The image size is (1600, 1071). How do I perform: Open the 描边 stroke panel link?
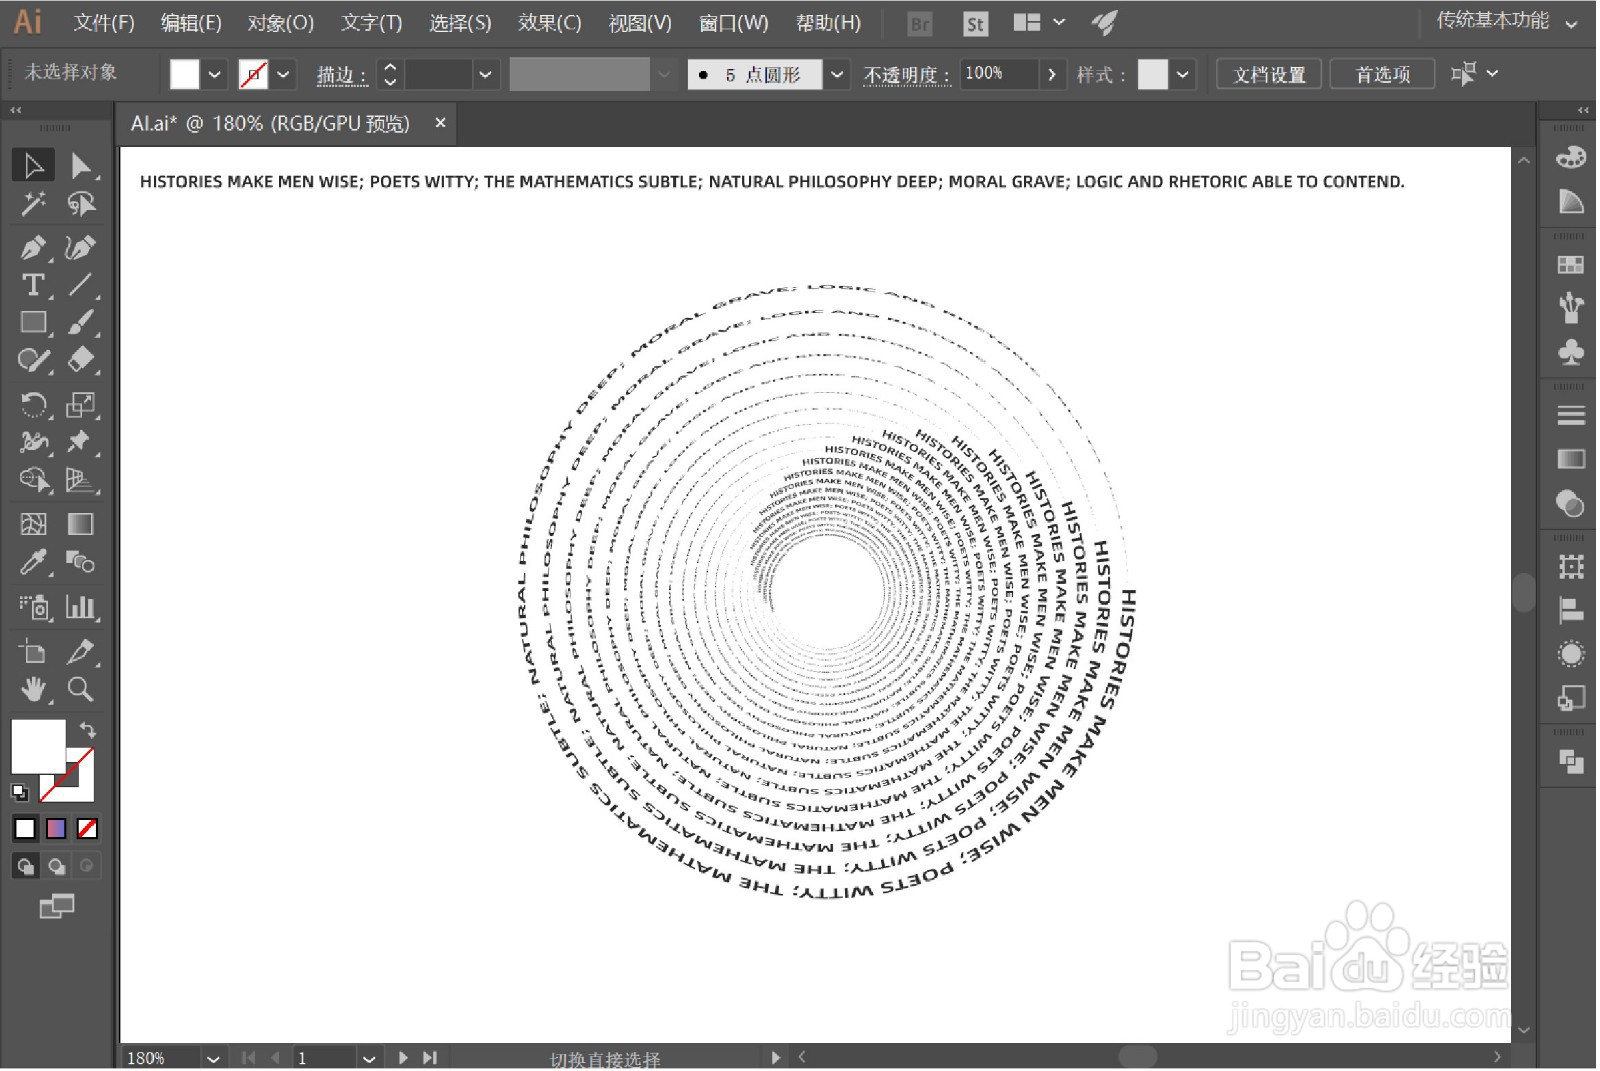tap(341, 75)
